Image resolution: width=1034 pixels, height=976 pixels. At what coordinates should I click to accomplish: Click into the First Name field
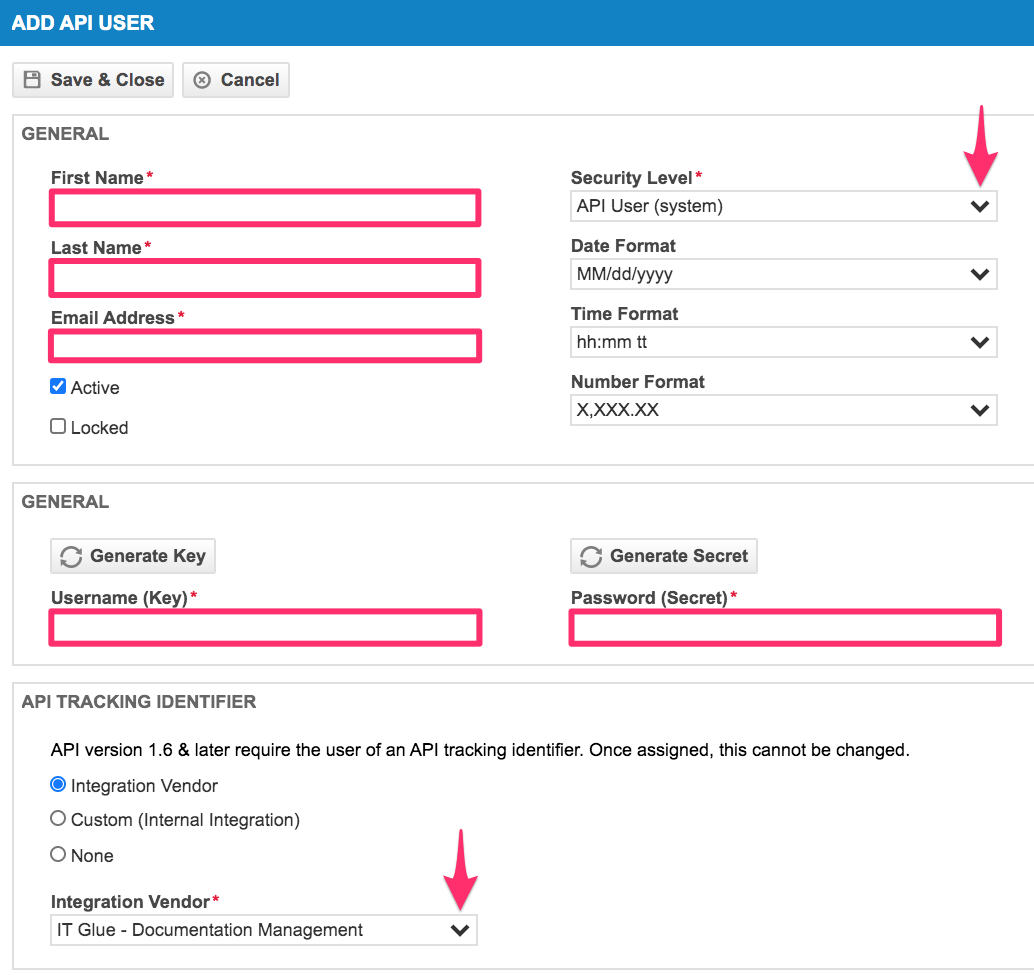[x=265, y=208]
